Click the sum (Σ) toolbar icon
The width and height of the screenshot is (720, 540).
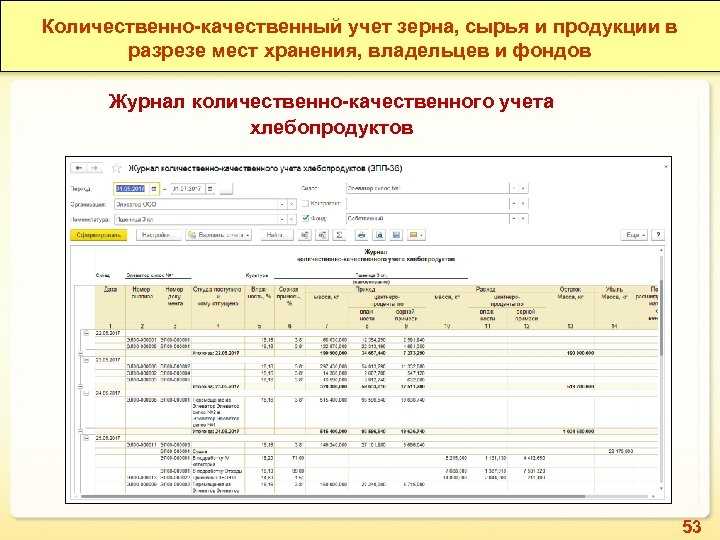tap(339, 235)
